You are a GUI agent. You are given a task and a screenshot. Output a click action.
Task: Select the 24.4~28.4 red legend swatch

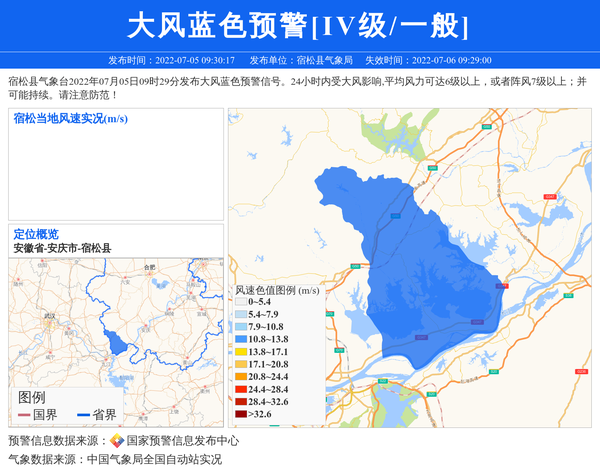240,389
